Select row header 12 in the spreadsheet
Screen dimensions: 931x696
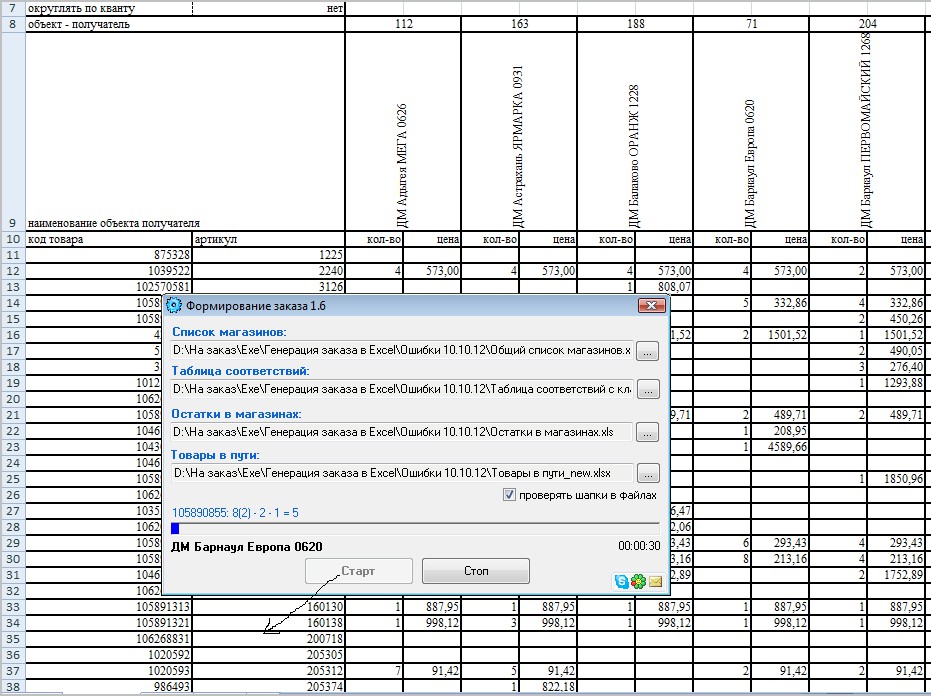click(13, 271)
